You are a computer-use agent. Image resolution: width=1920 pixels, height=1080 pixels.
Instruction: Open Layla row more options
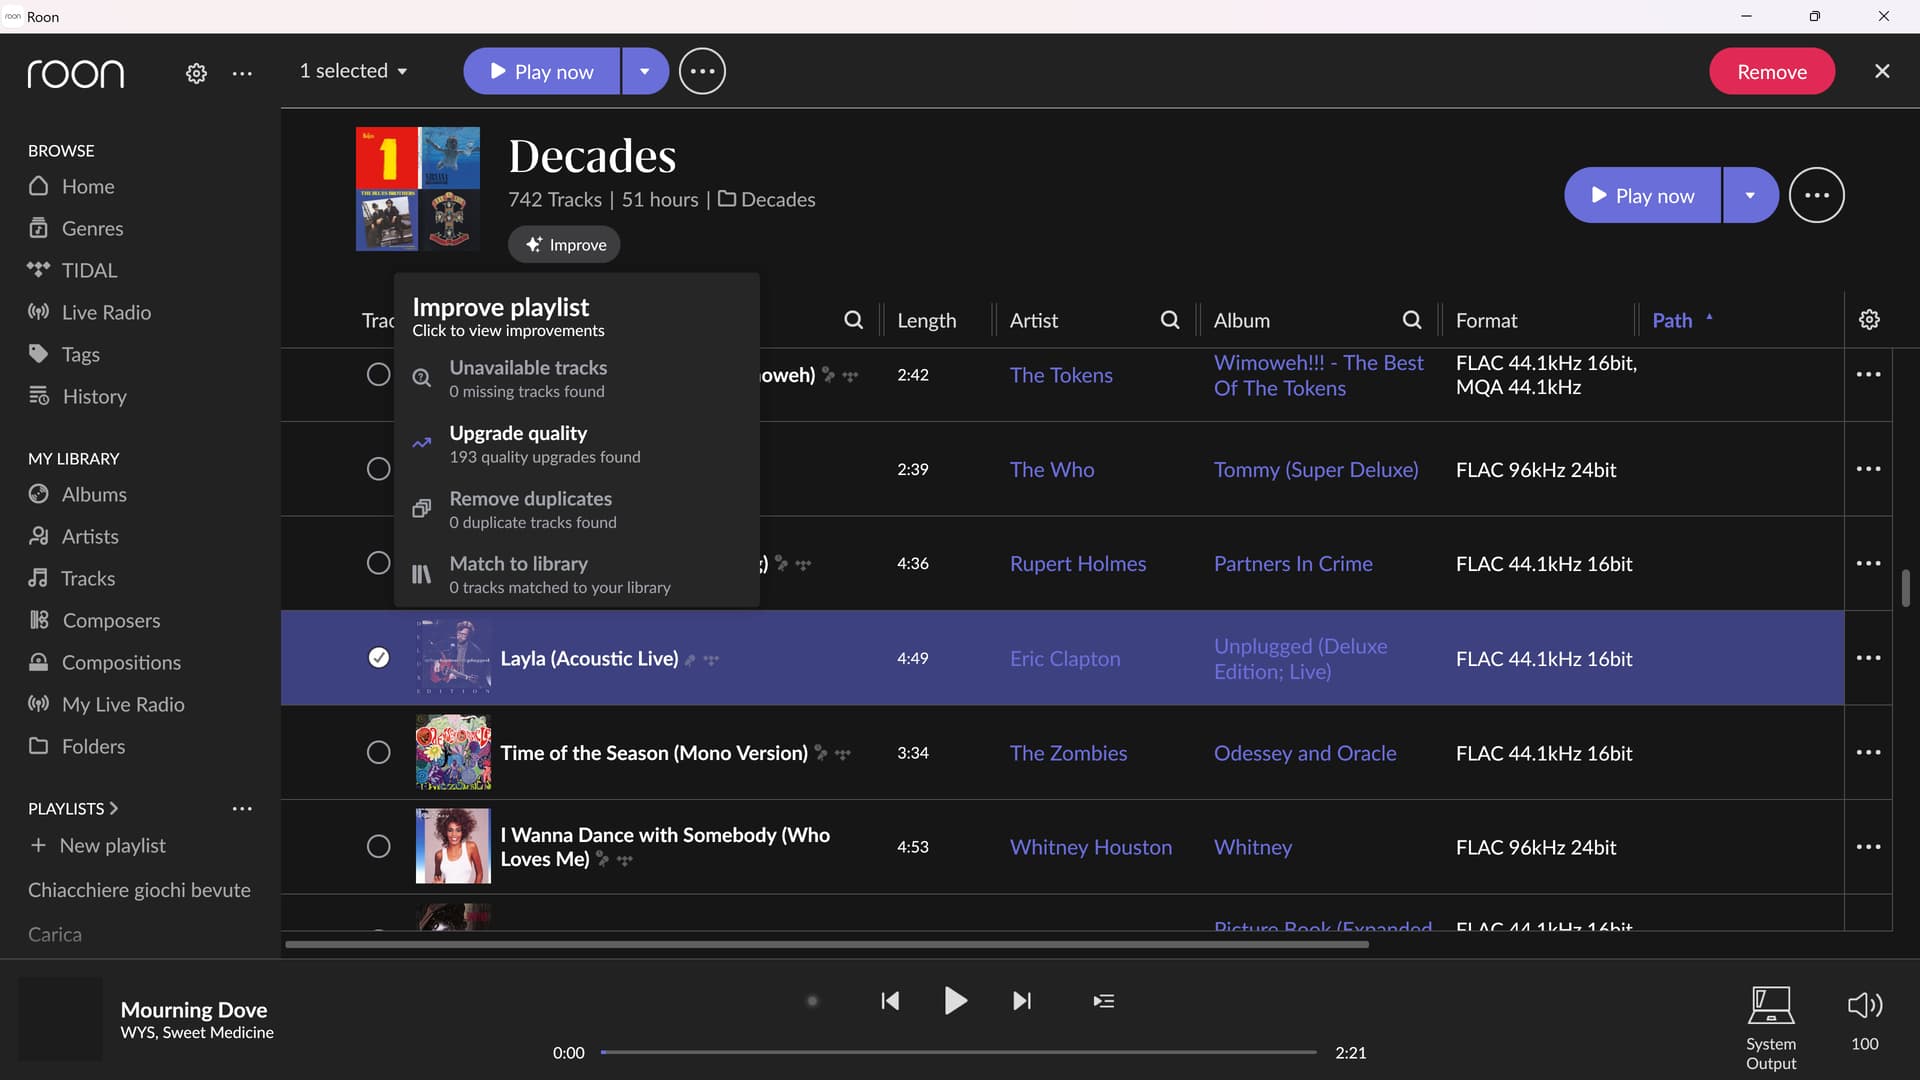(x=1868, y=658)
